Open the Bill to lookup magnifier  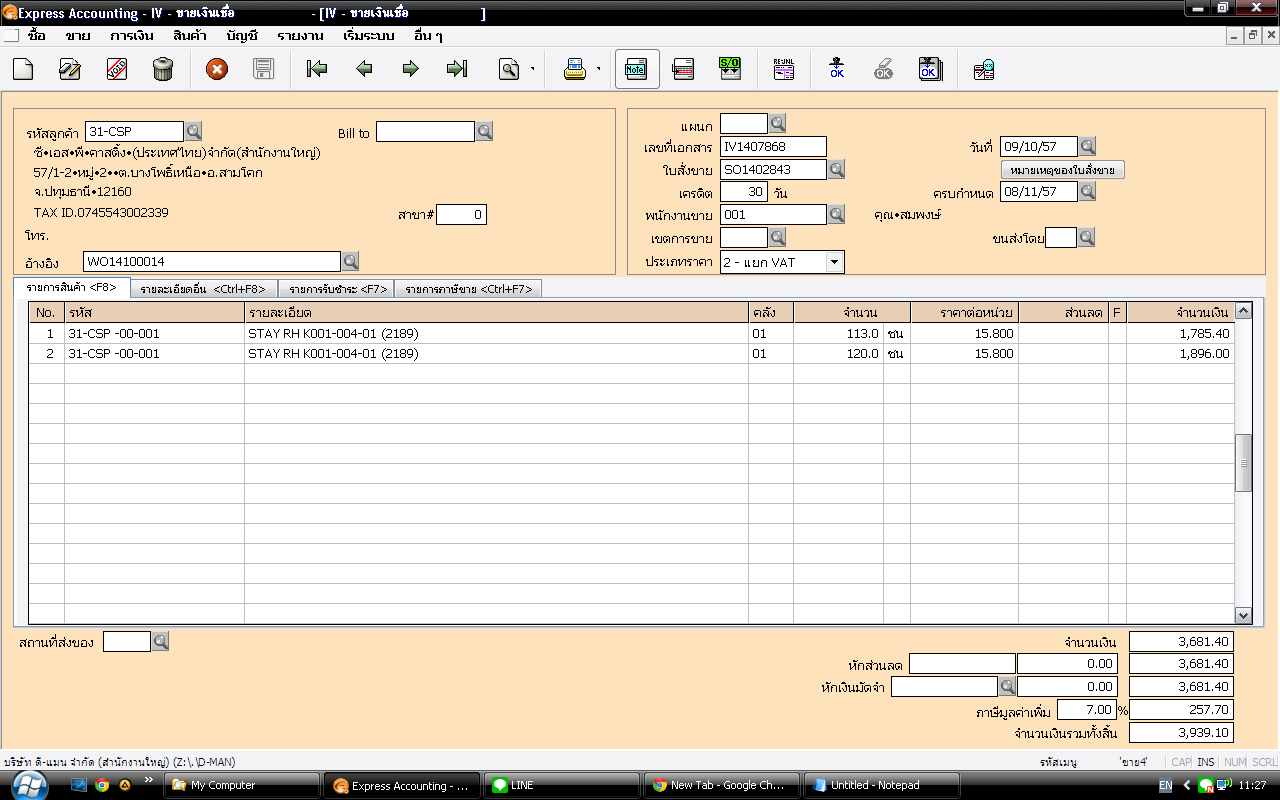click(484, 131)
